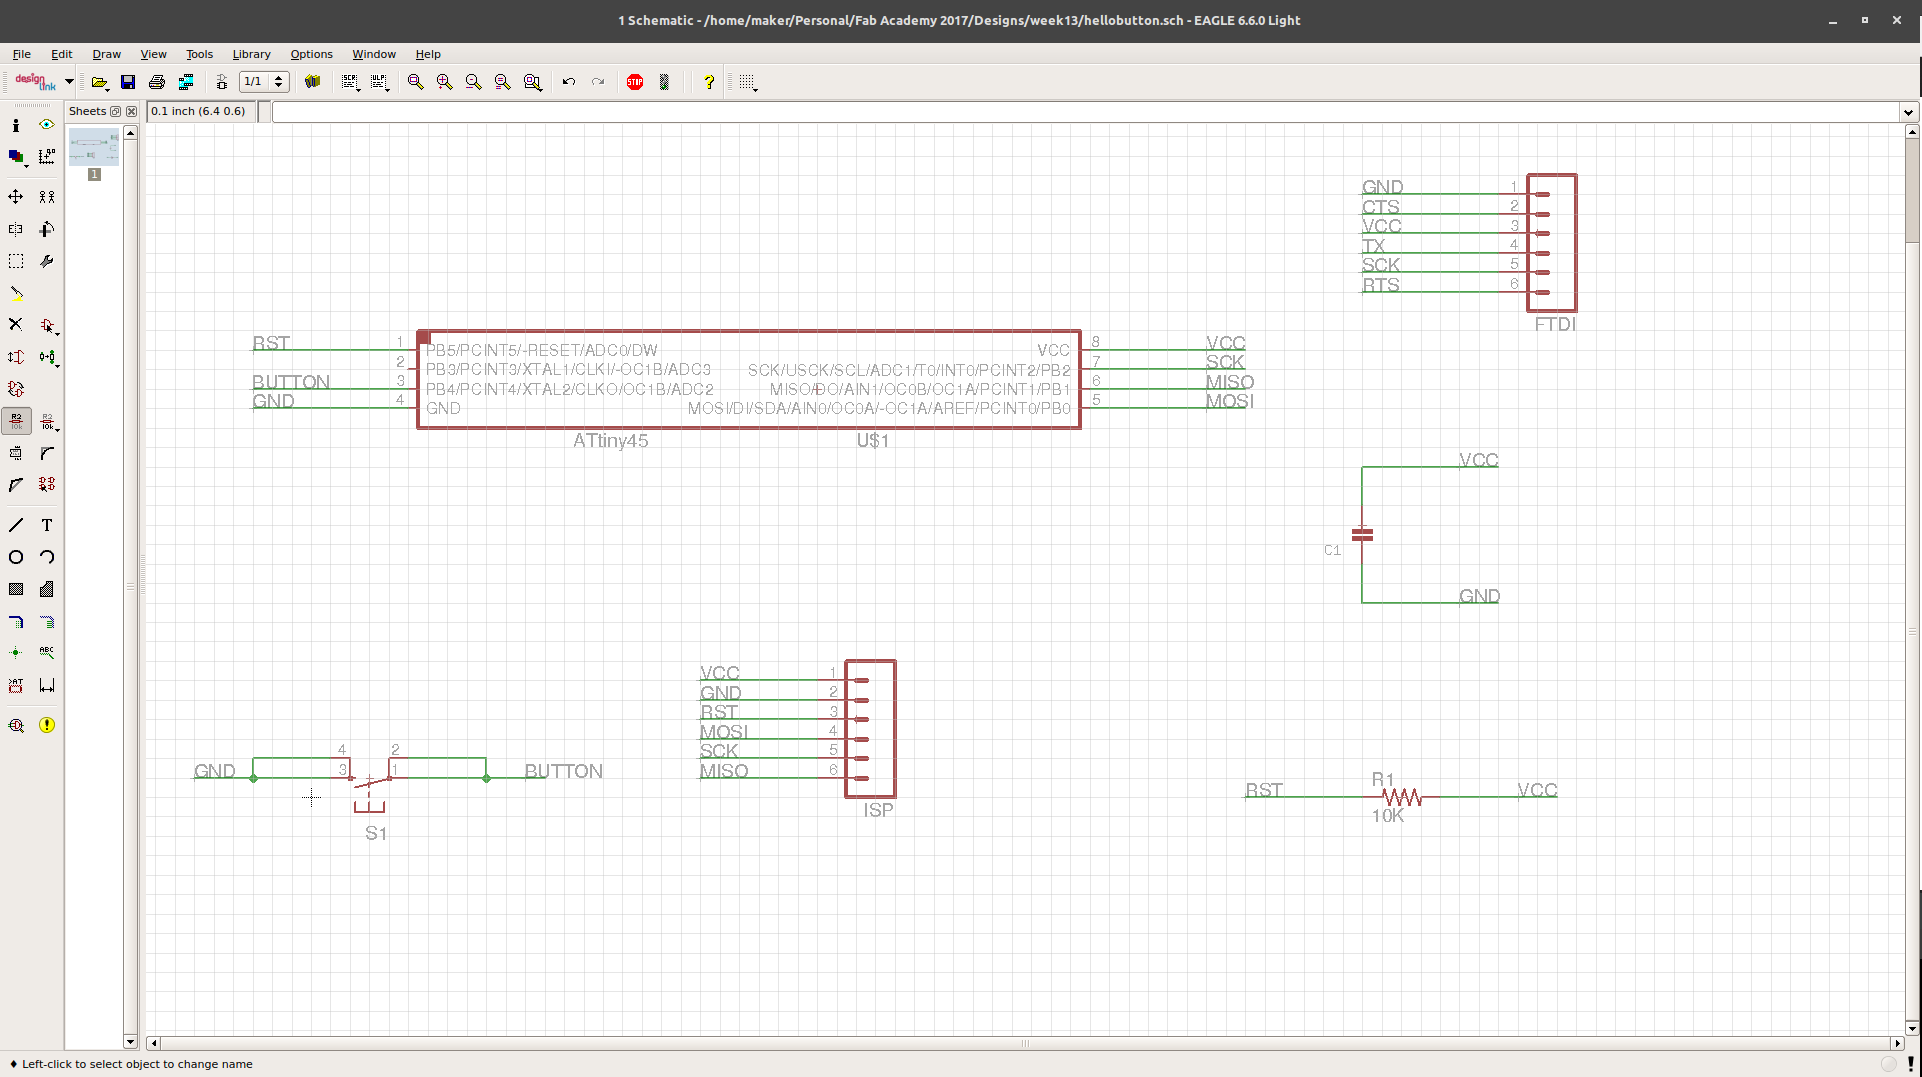This screenshot has width=1922, height=1077.
Task: Select the Rectangle tool
Action: click(x=16, y=589)
